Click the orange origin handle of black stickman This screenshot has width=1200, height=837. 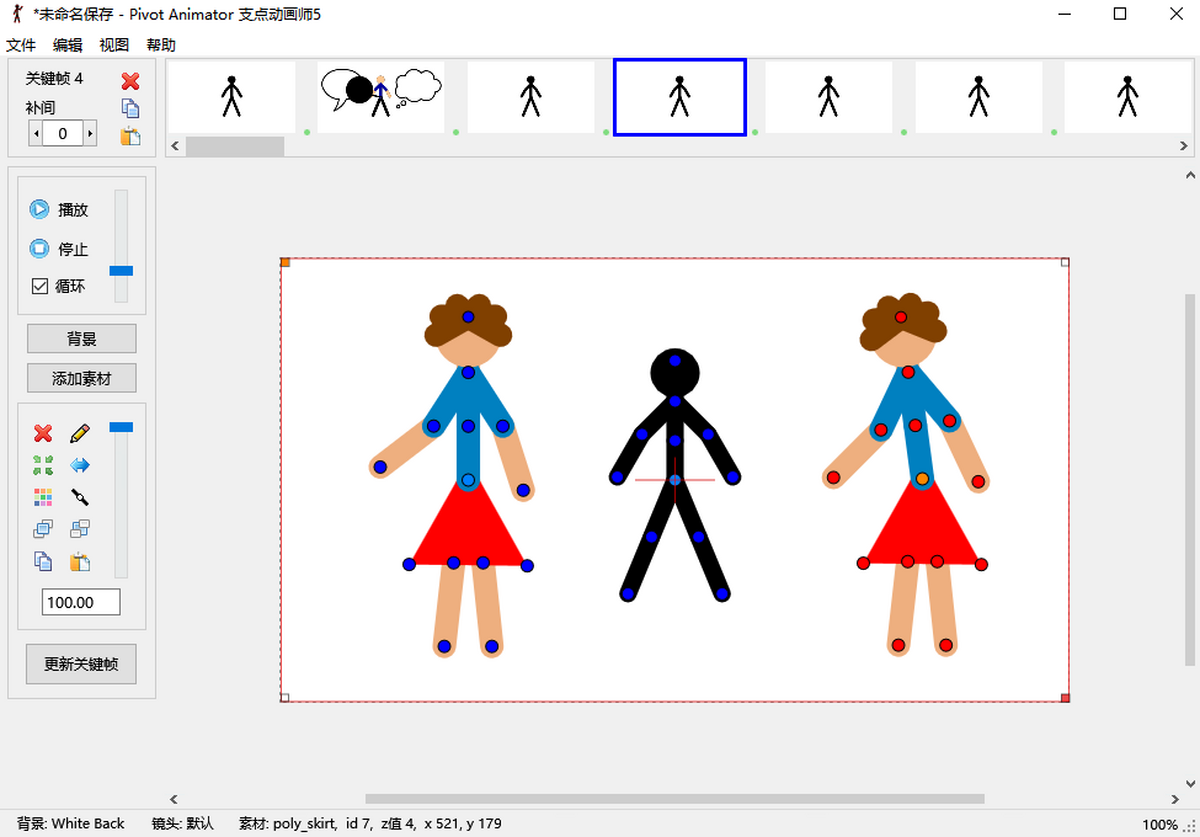click(675, 480)
